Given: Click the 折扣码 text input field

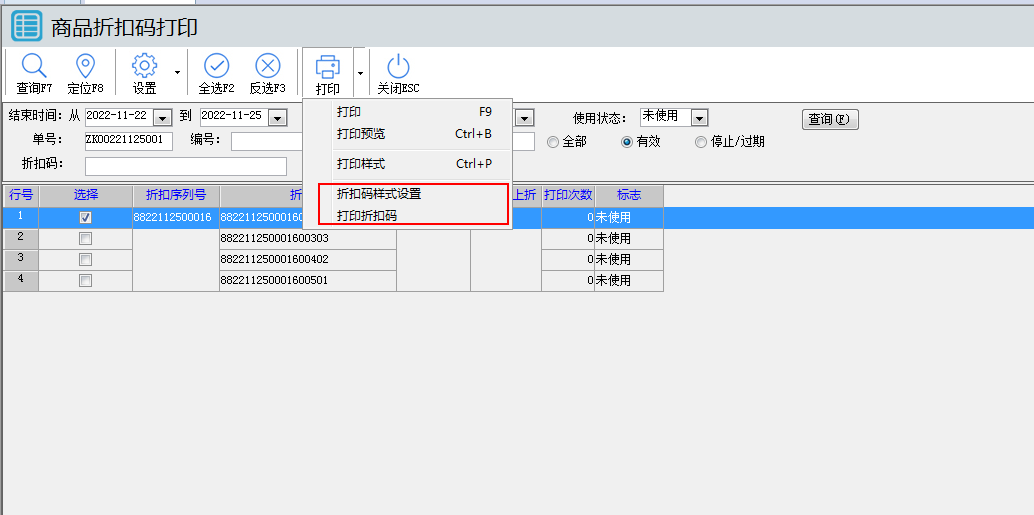Looking at the screenshot, I should [x=186, y=166].
